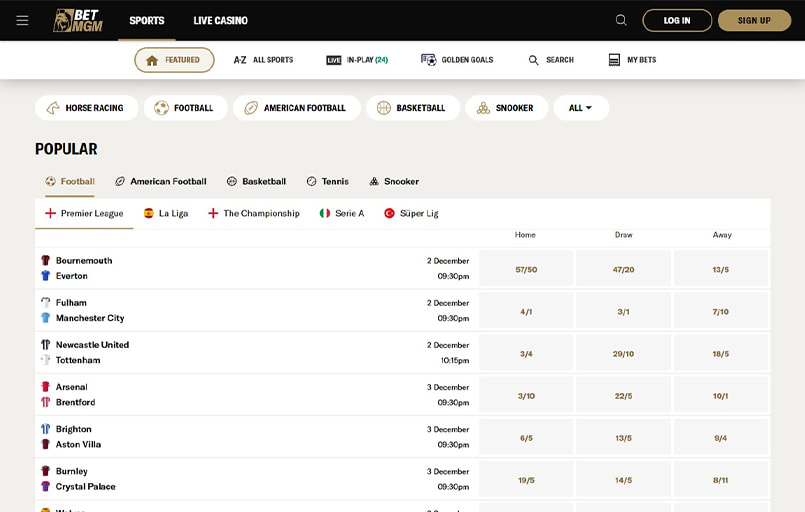The image size is (805, 512).
Task: Select Burnley home win at 19/5
Action: coord(526,479)
